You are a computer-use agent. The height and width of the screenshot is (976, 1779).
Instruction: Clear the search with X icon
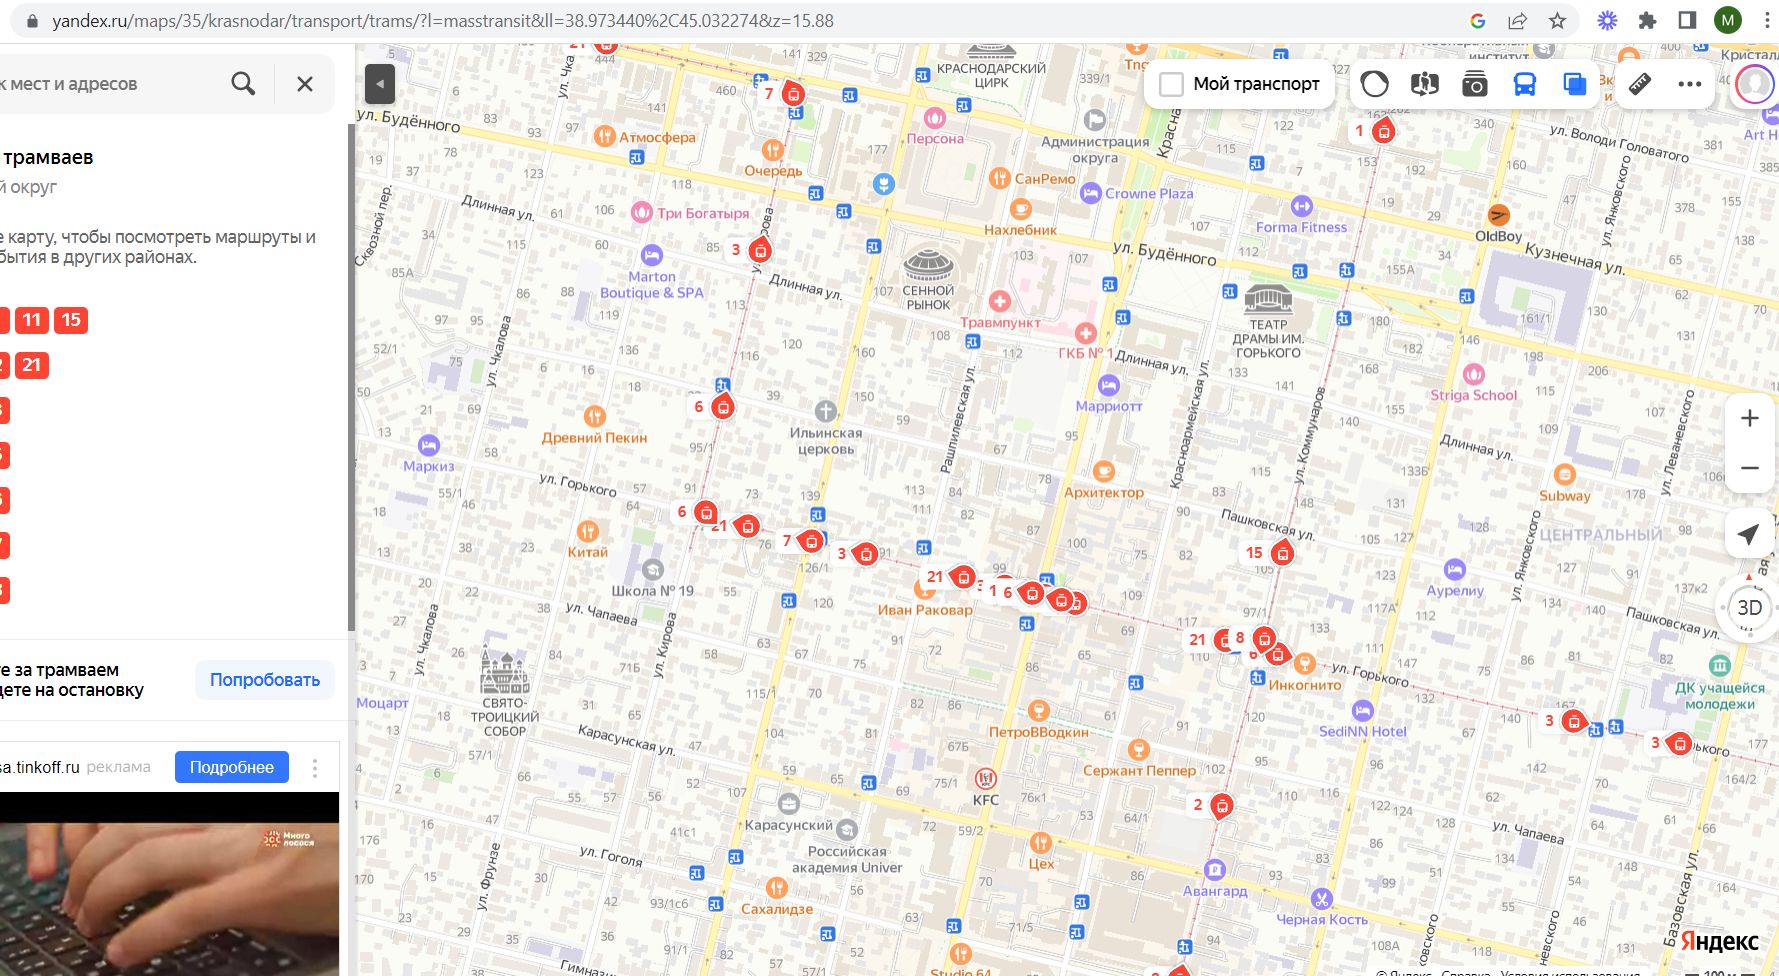pos(305,84)
